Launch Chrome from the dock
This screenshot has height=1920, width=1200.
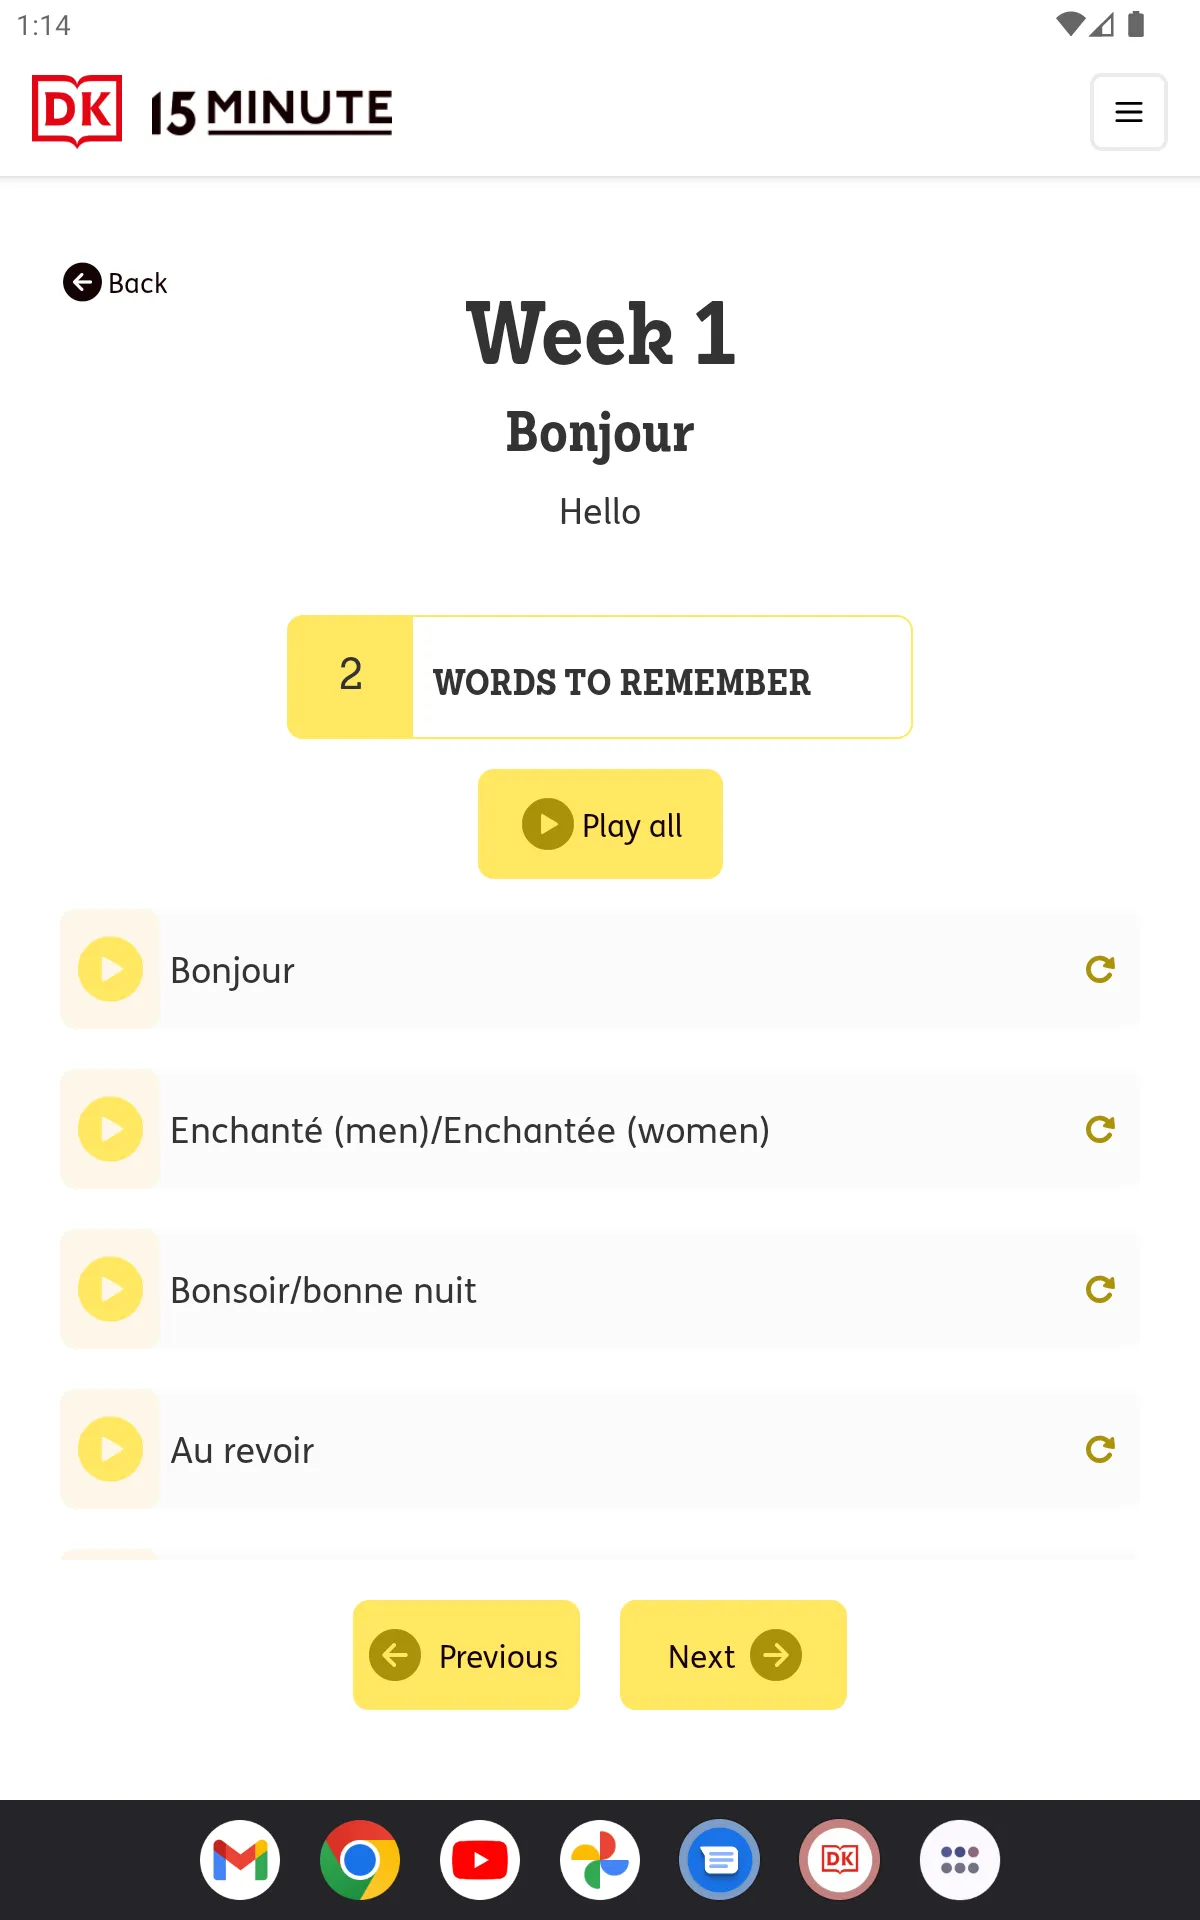click(360, 1860)
